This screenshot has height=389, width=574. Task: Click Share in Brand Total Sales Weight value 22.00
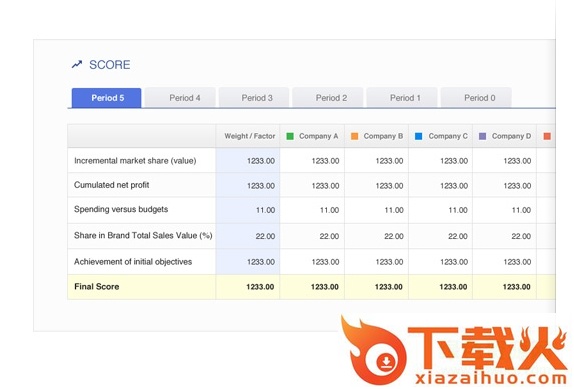click(265, 236)
